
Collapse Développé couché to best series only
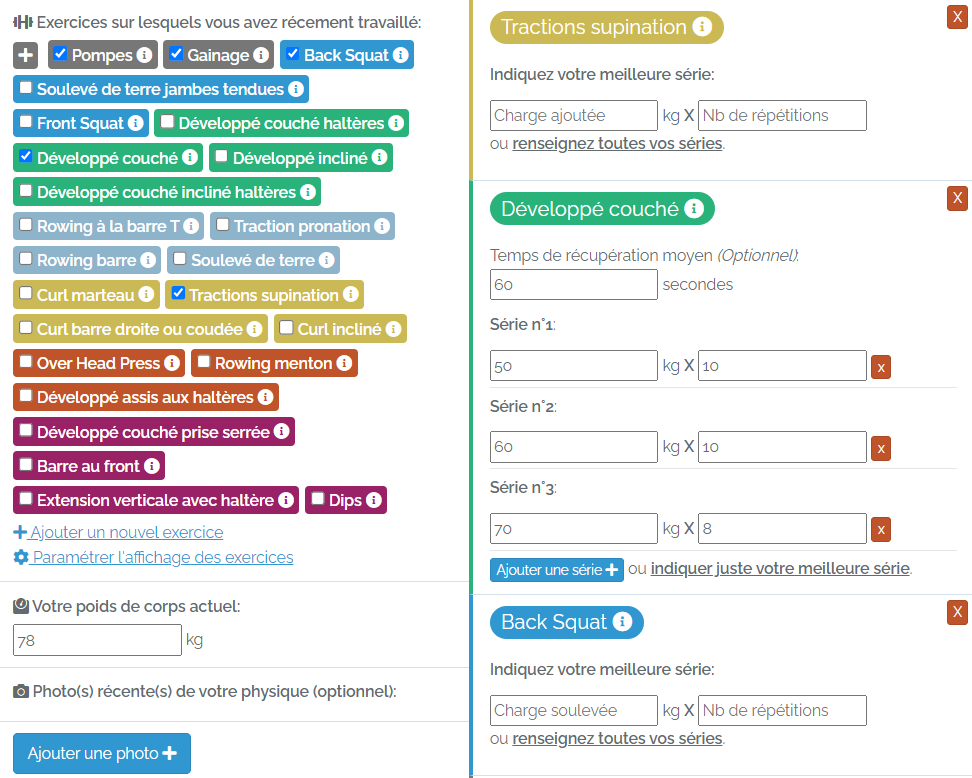[780, 568]
